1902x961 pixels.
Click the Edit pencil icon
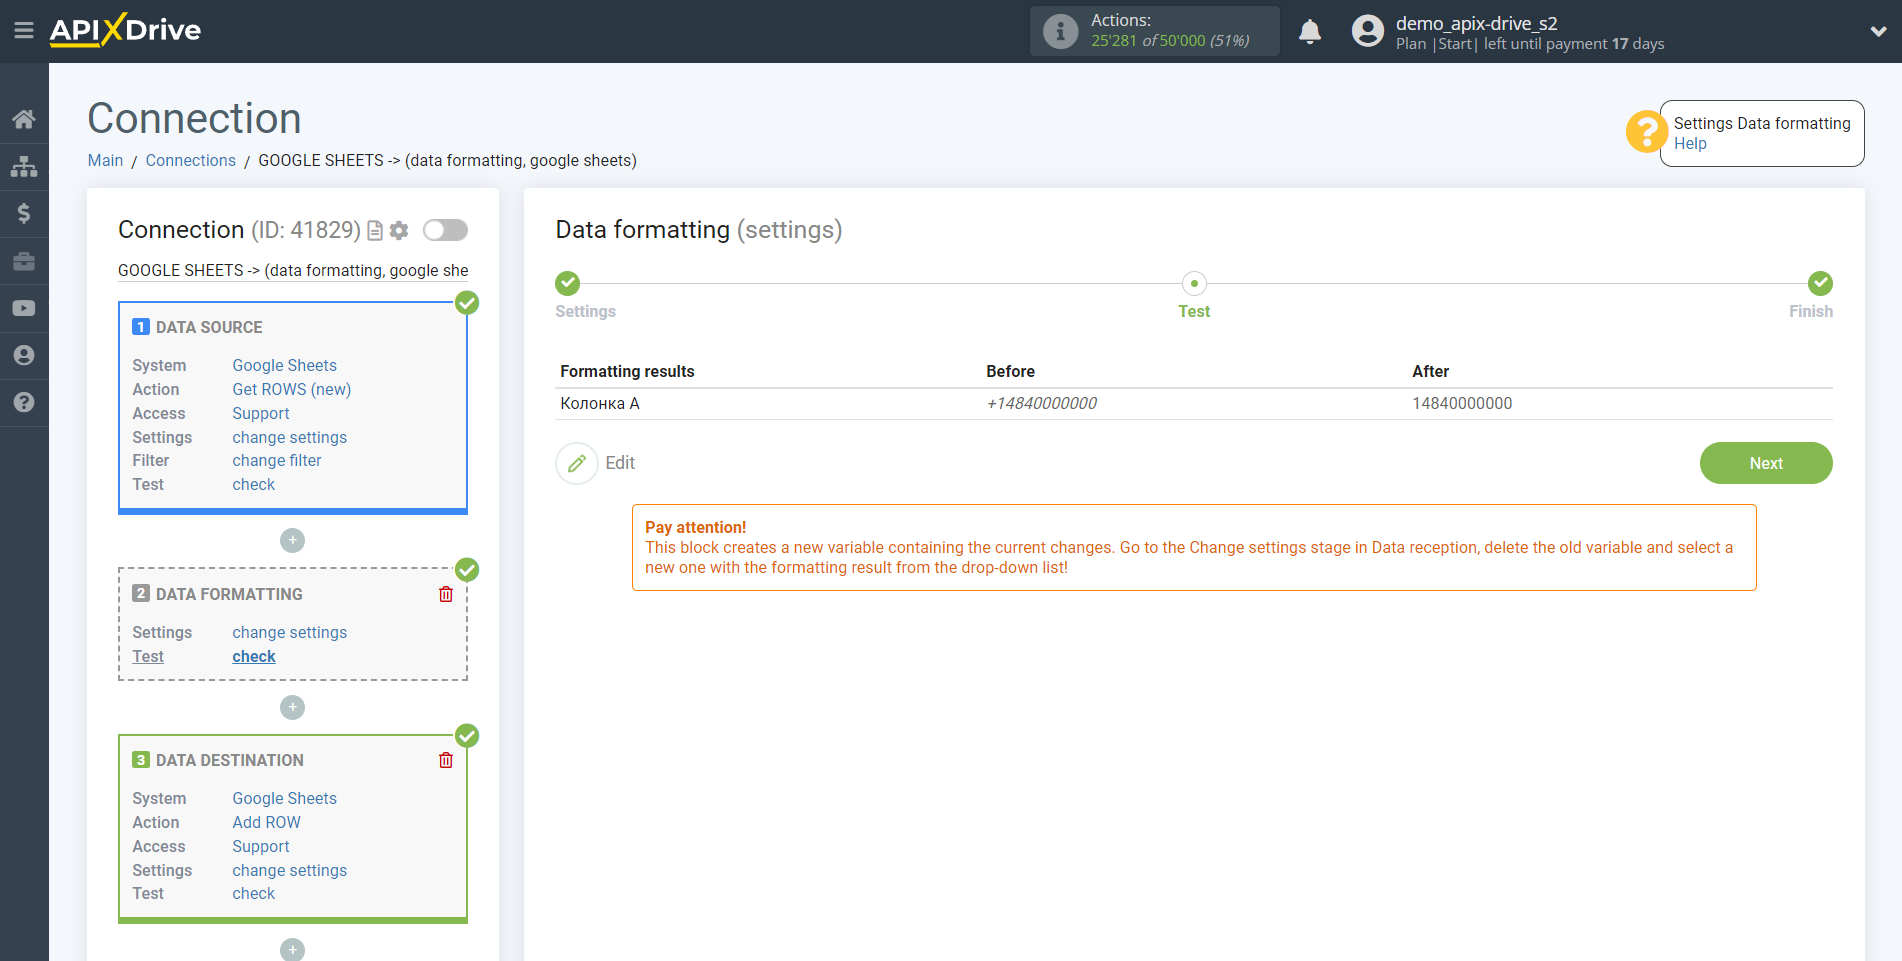577,463
